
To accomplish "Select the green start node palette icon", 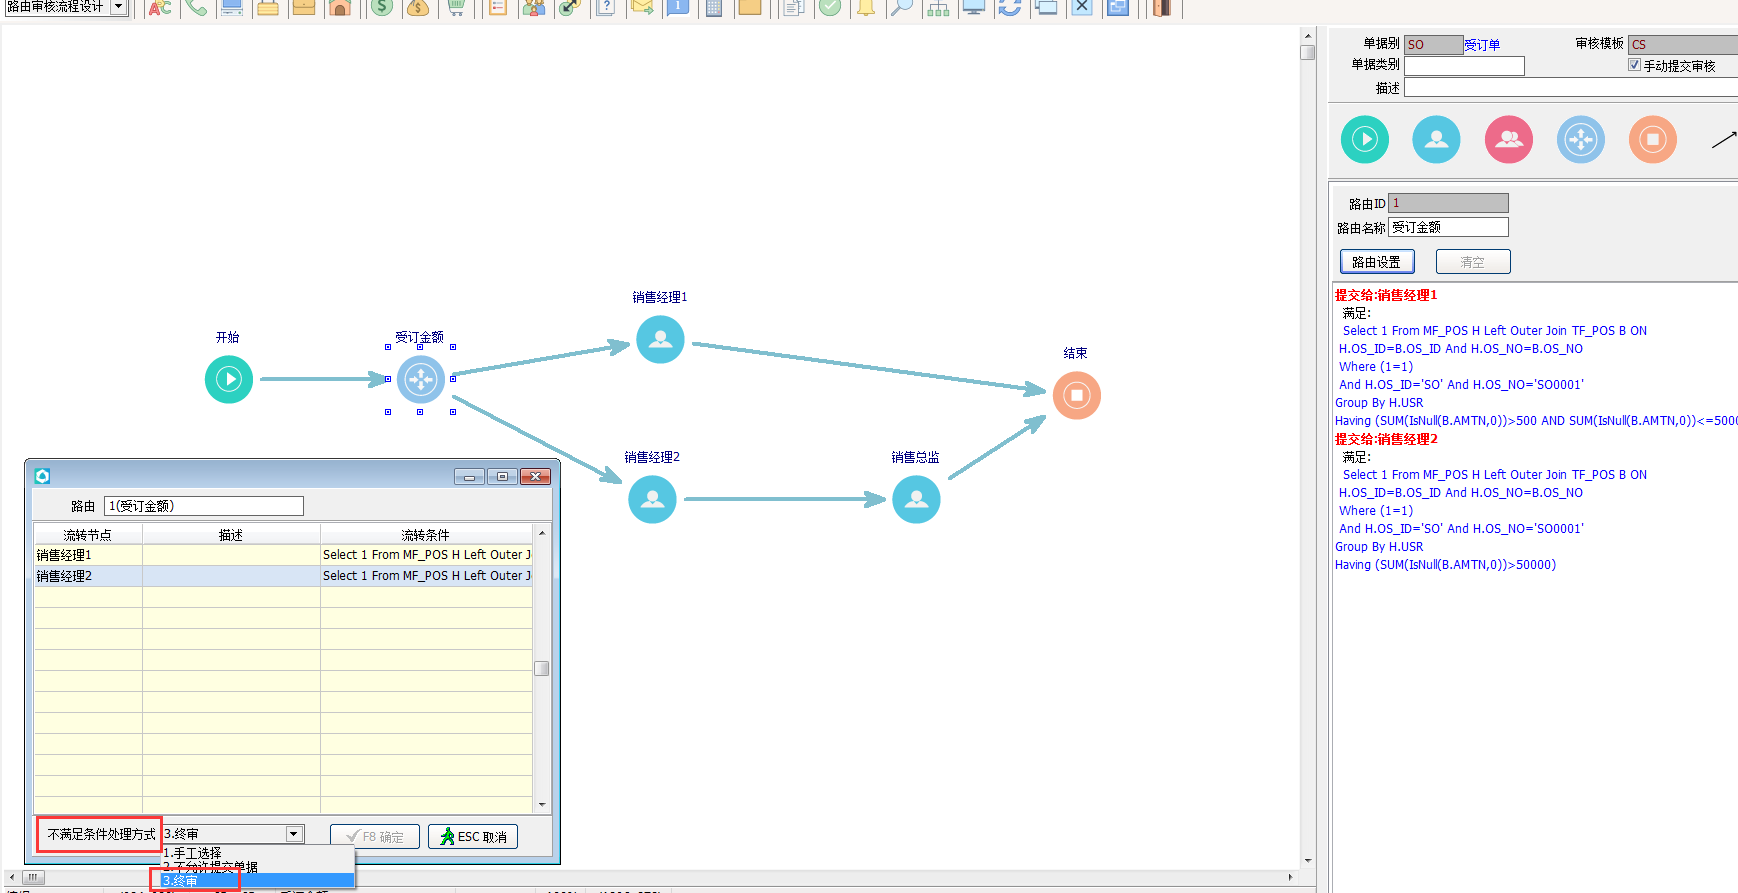I will (x=1364, y=140).
